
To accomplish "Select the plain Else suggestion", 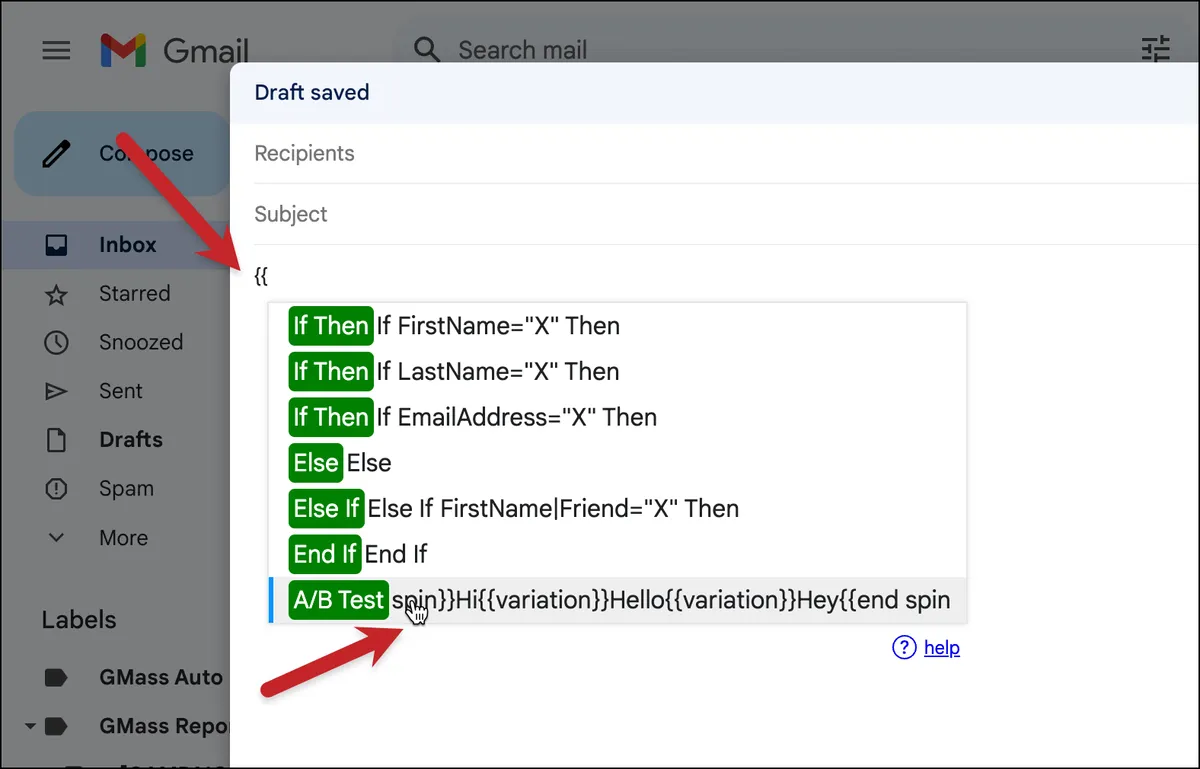I will pos(617,463).
